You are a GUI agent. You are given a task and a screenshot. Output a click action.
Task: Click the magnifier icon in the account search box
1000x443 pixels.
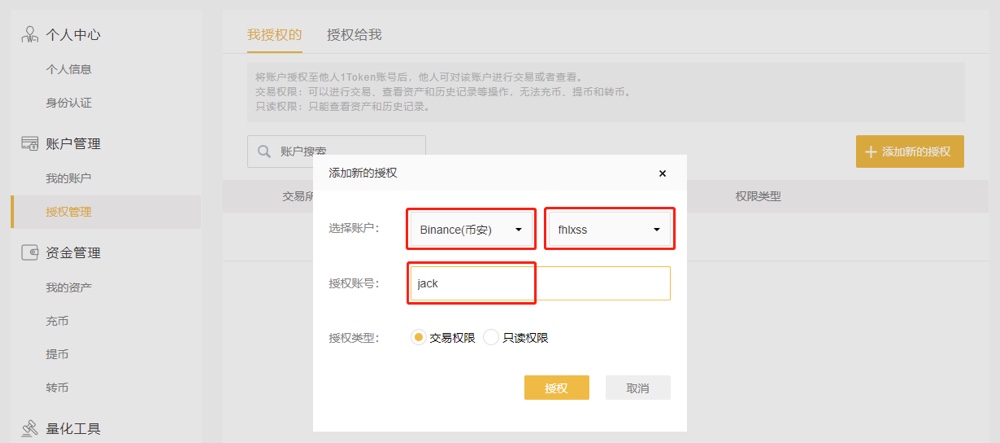click(x=263, y=151)
